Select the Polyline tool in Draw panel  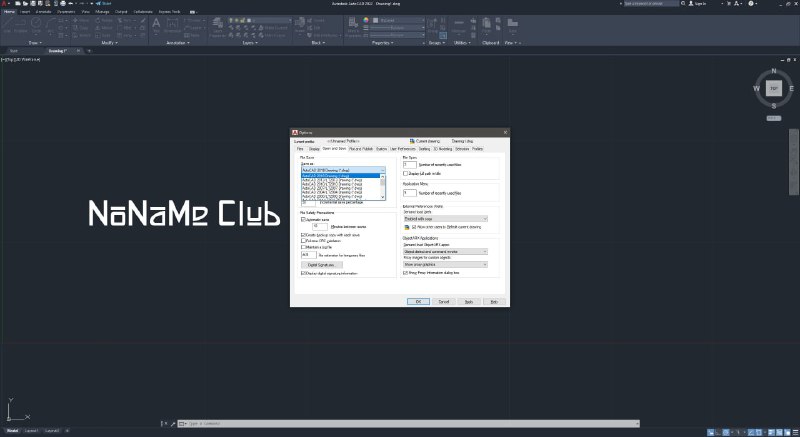(x=21, y=25)
